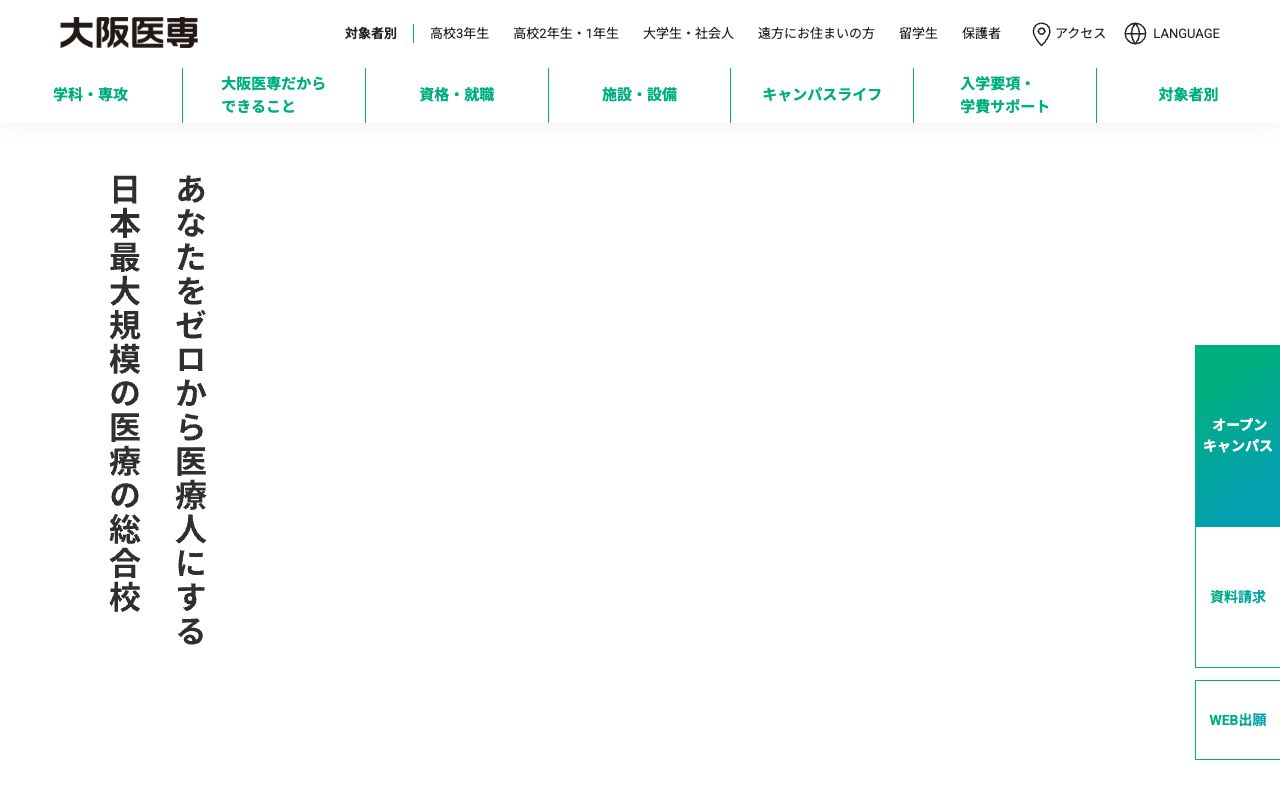
Task: Open the 学科・専攻 menu
Action: coord(90,95)
